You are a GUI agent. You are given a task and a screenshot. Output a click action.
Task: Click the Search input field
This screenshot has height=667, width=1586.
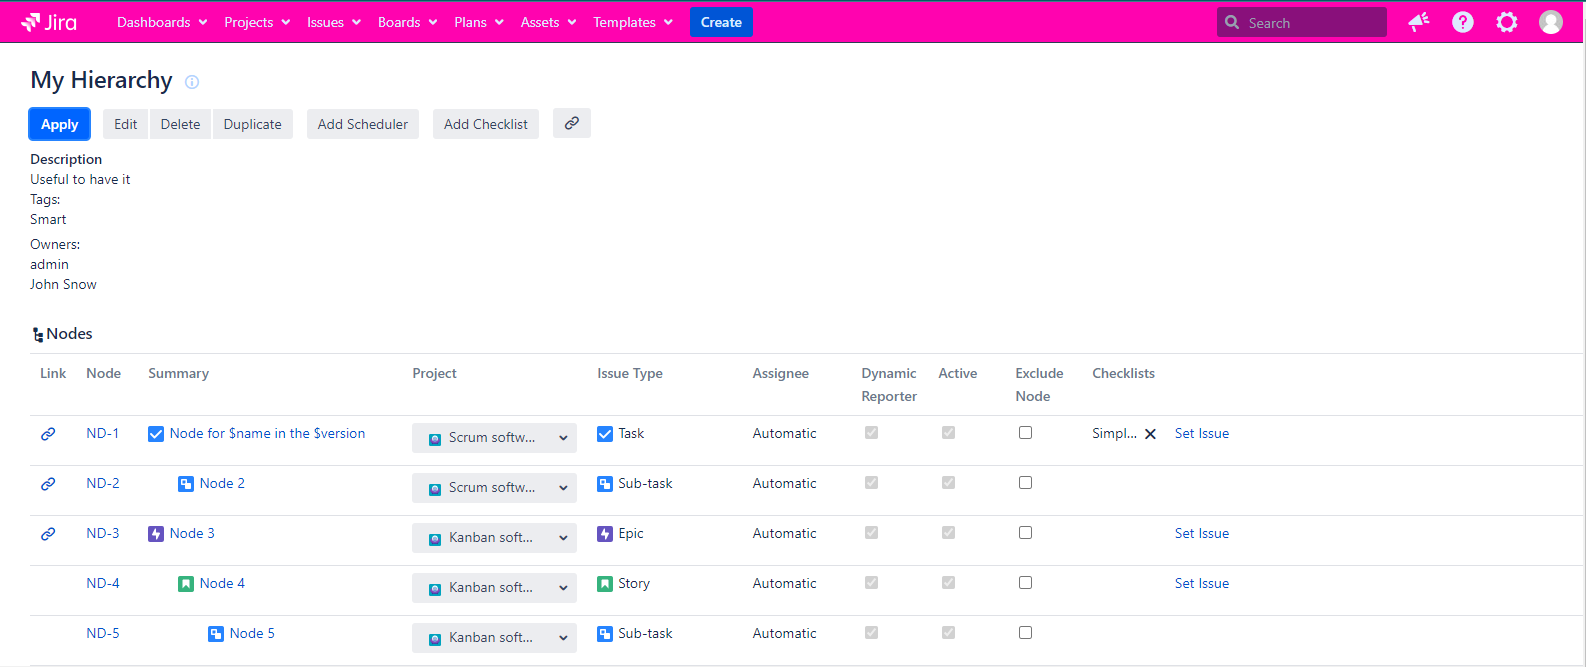point(1310,22)
